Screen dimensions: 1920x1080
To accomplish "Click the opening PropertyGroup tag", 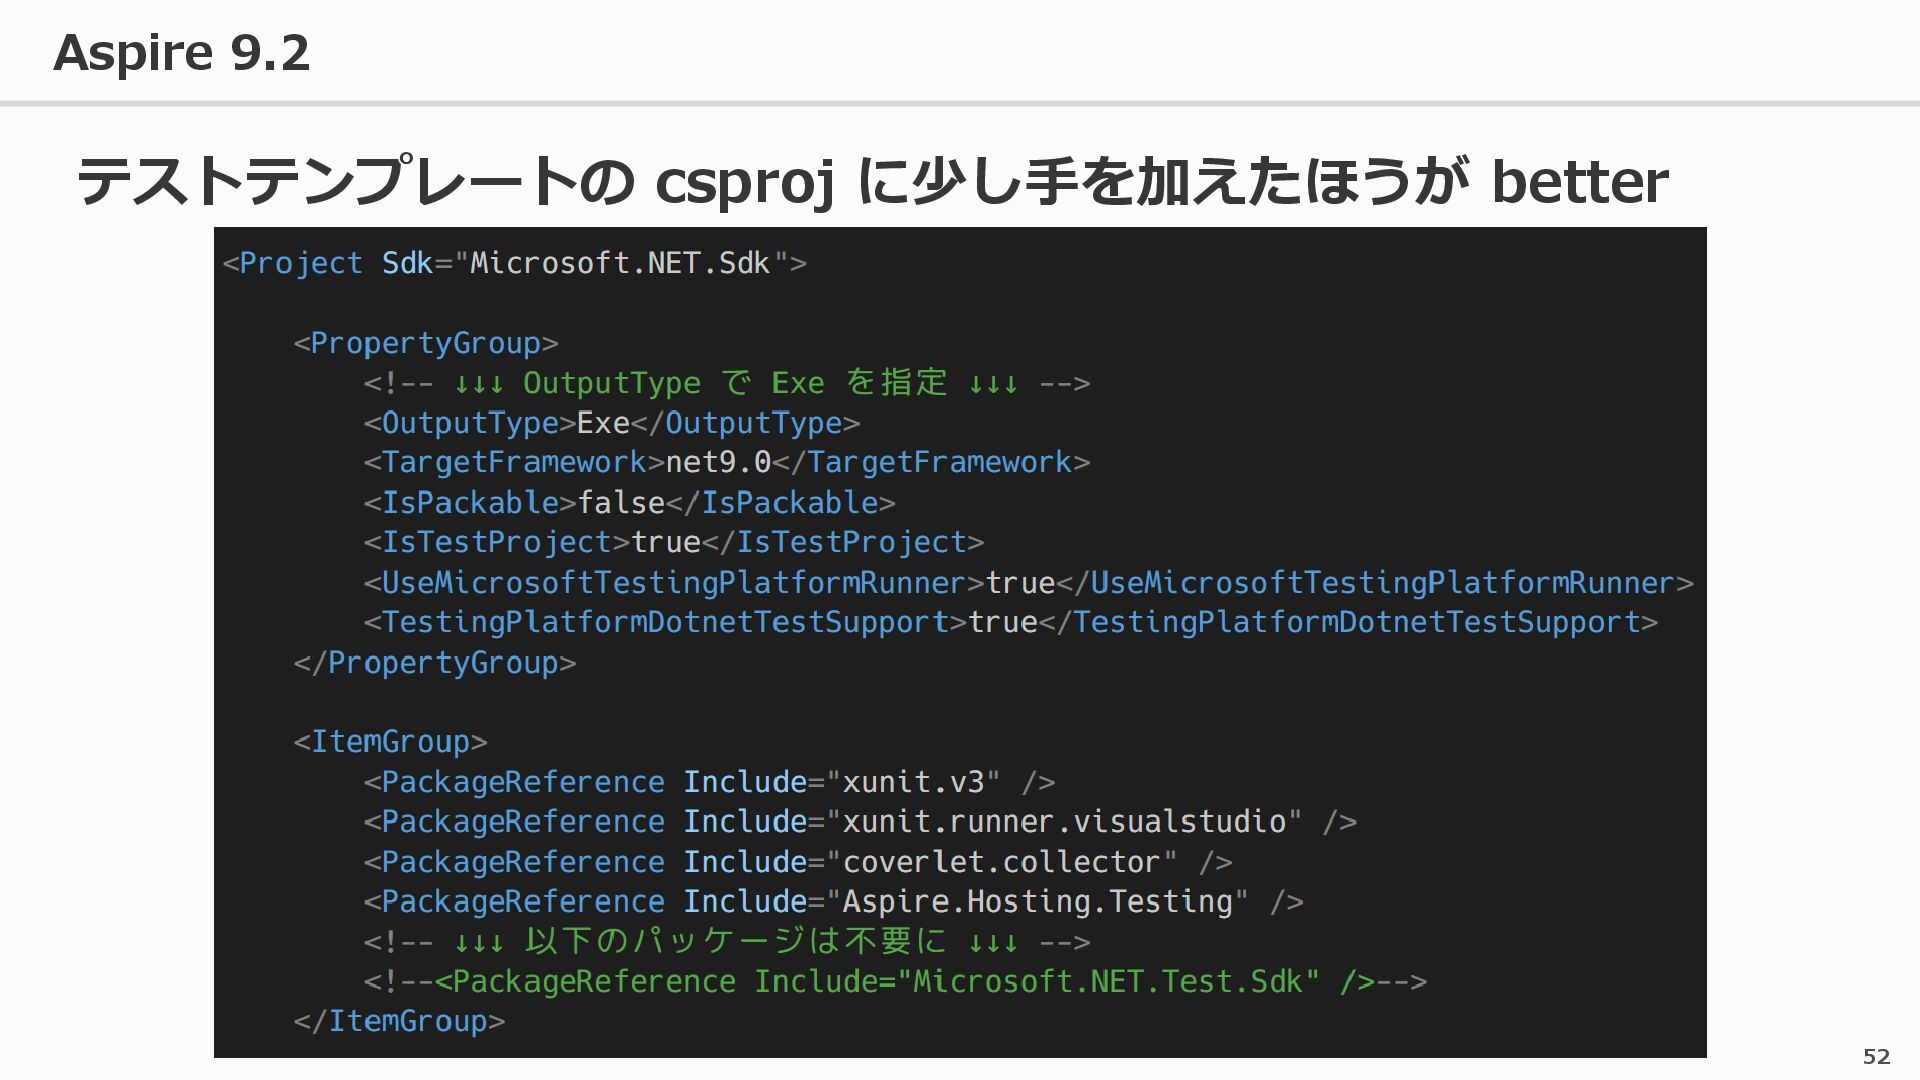I will click(425, 343).
